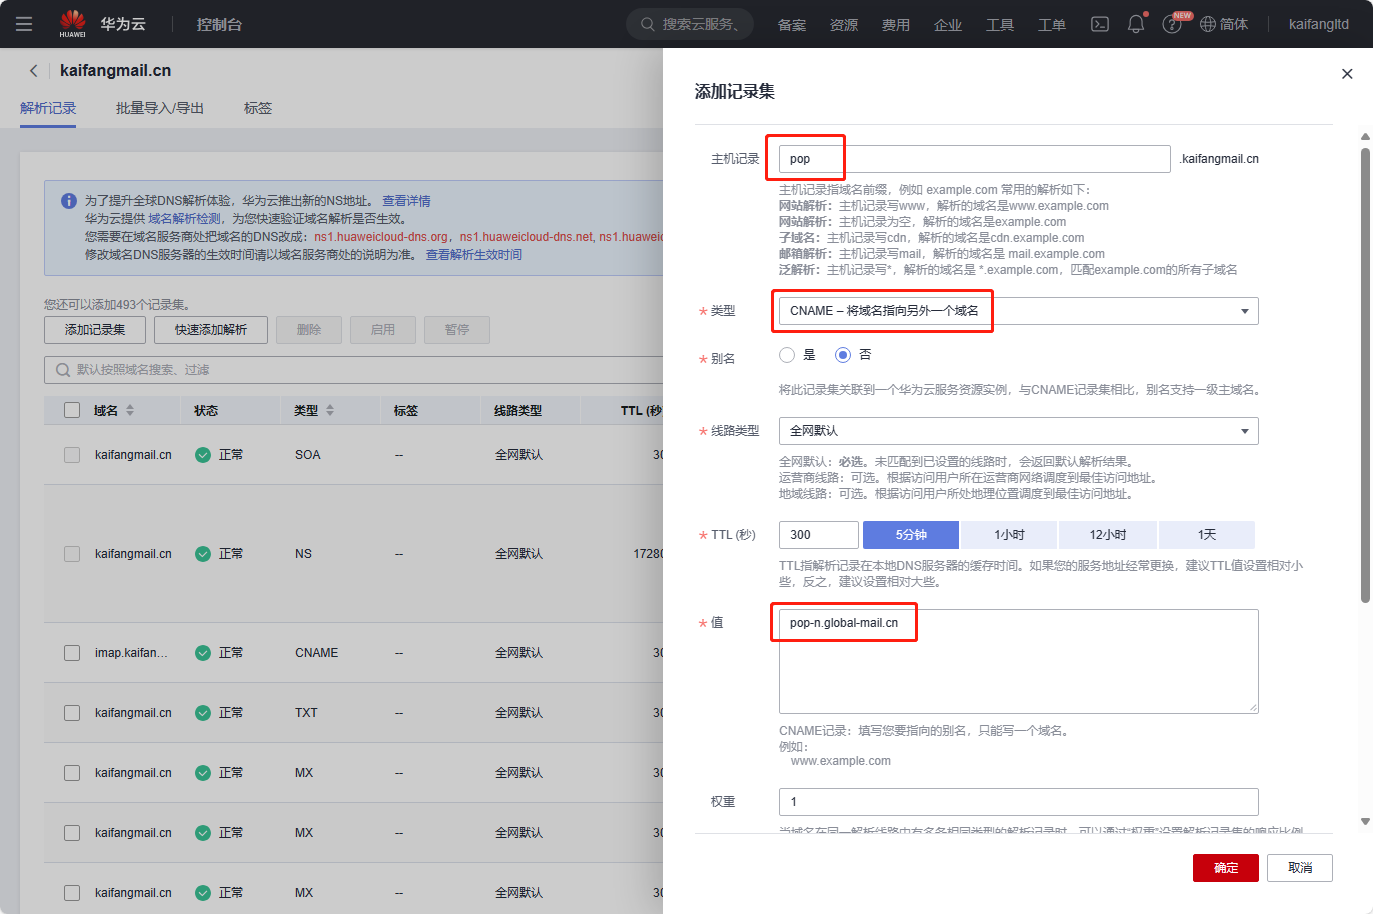Click the green status icon in SOA row
Viewport: 1373px width, 914px height.
click(x=203, y=455)
